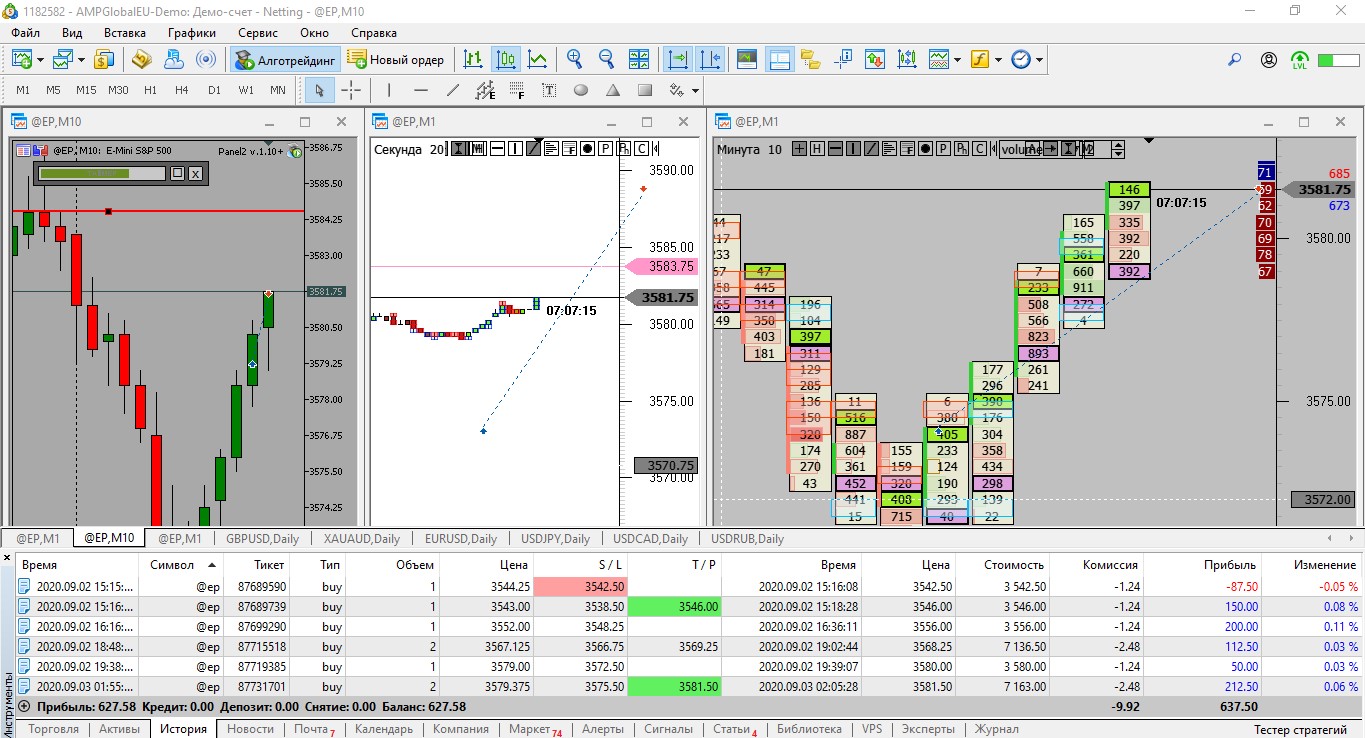Zoom in on the chart
This screenshot has width=1365, height=738.
click(574, 59)
